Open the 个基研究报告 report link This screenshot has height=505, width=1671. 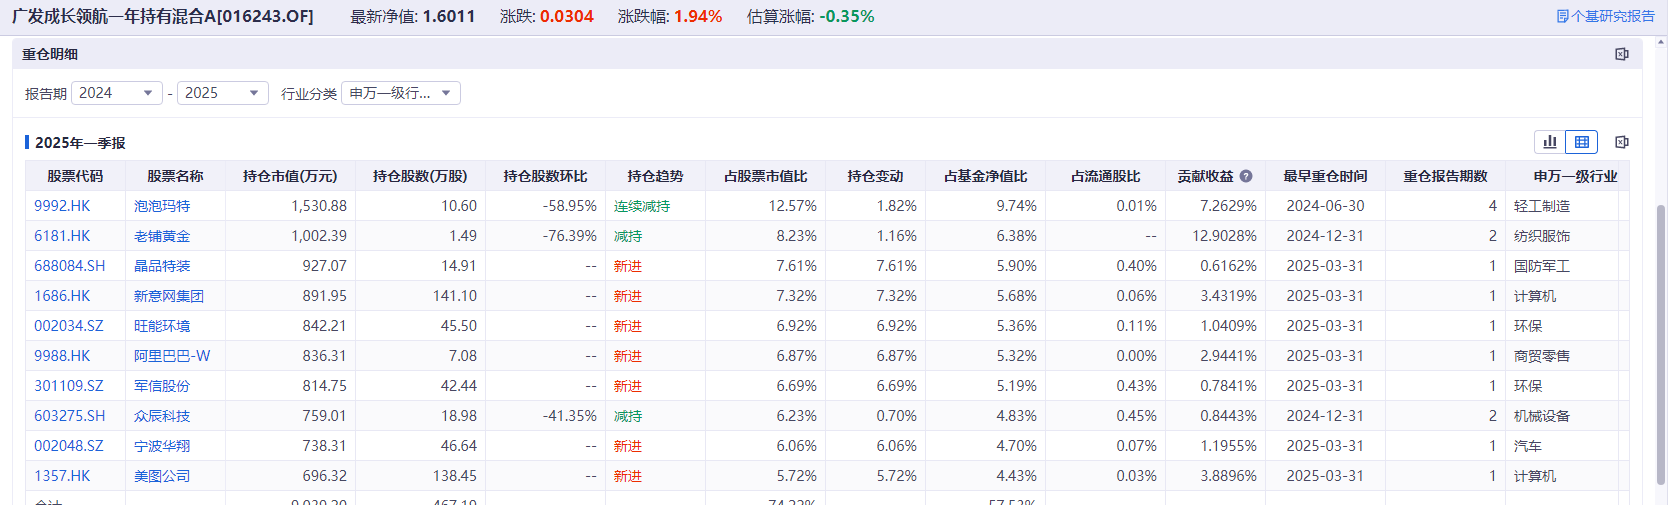pos(1605,16)
